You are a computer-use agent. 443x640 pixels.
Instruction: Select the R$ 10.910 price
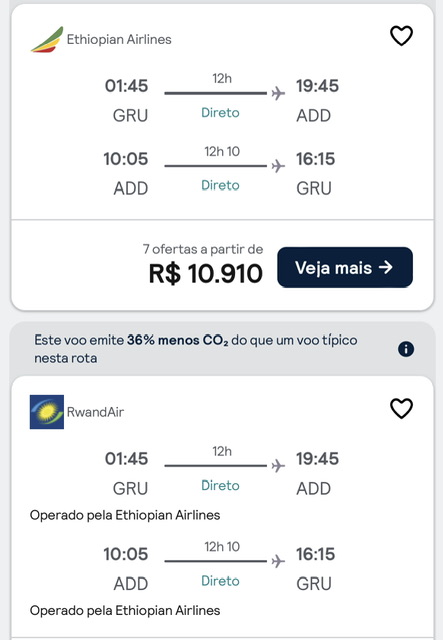(205, 273)
